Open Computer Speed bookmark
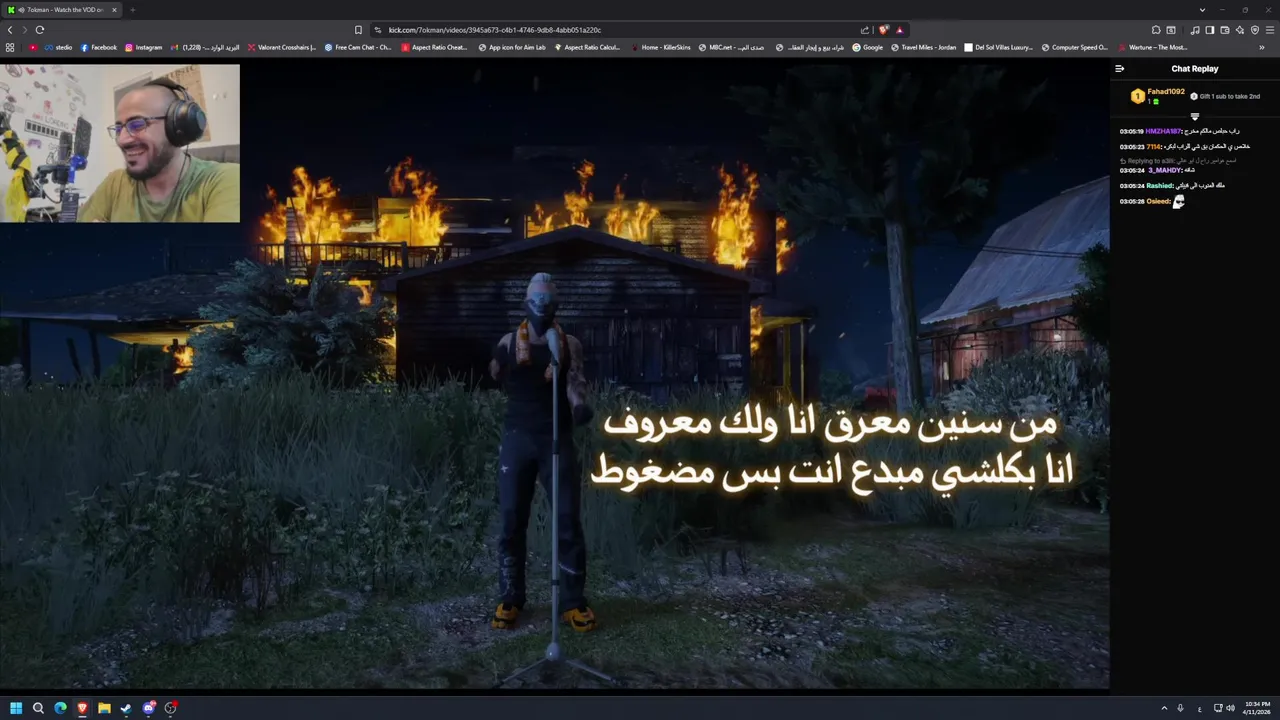 [1075, 47]
